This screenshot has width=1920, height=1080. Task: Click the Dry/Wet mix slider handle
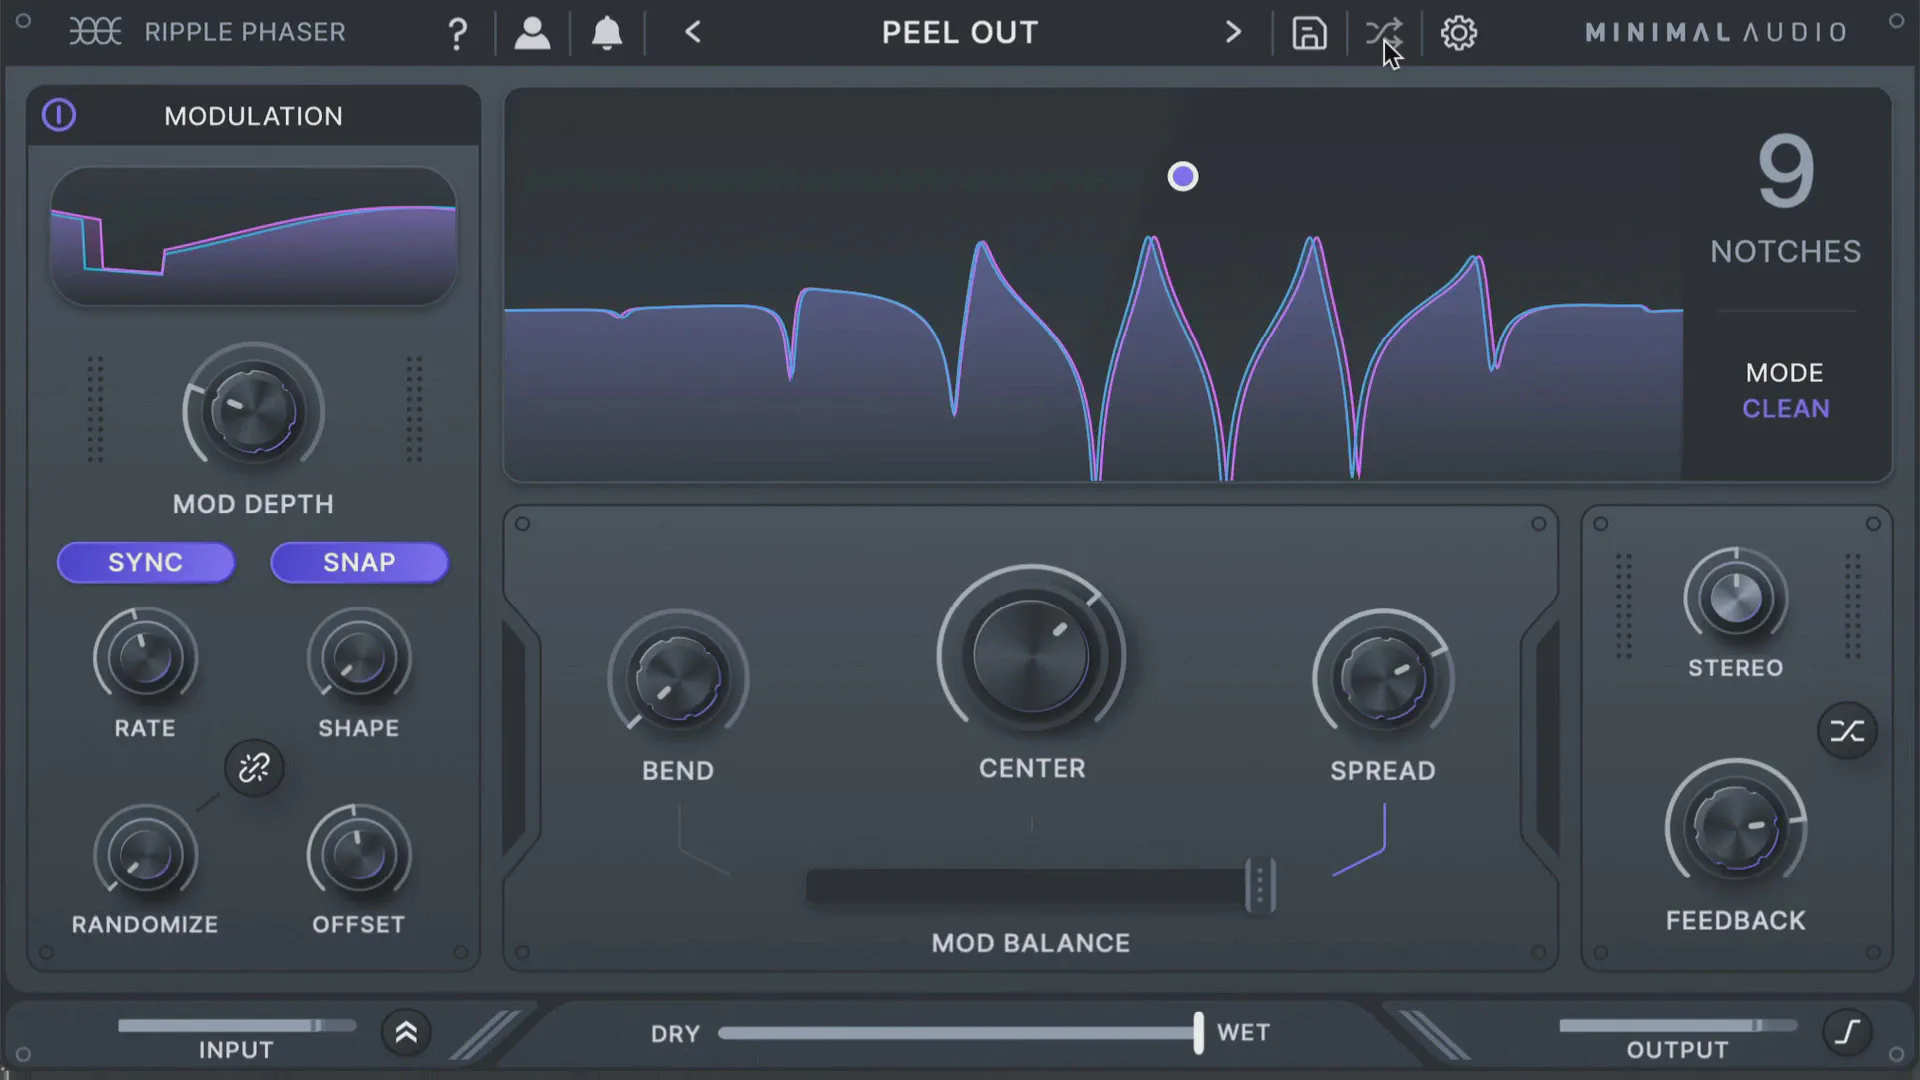coord(1198,1032)
